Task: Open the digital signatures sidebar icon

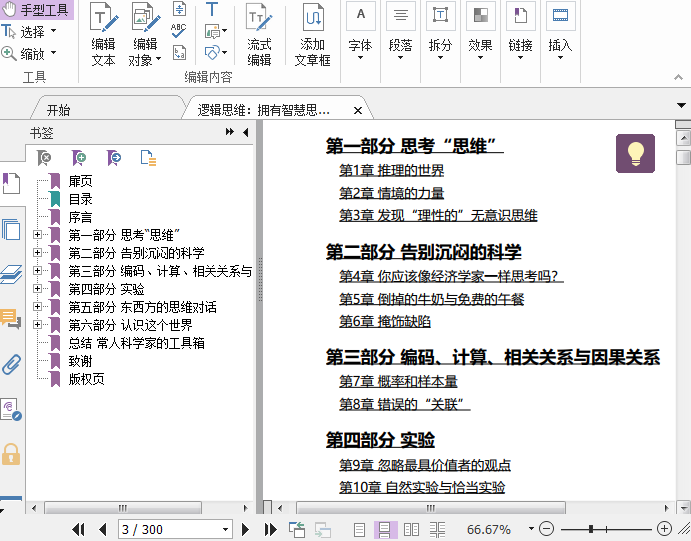Action: coord(11,409)
